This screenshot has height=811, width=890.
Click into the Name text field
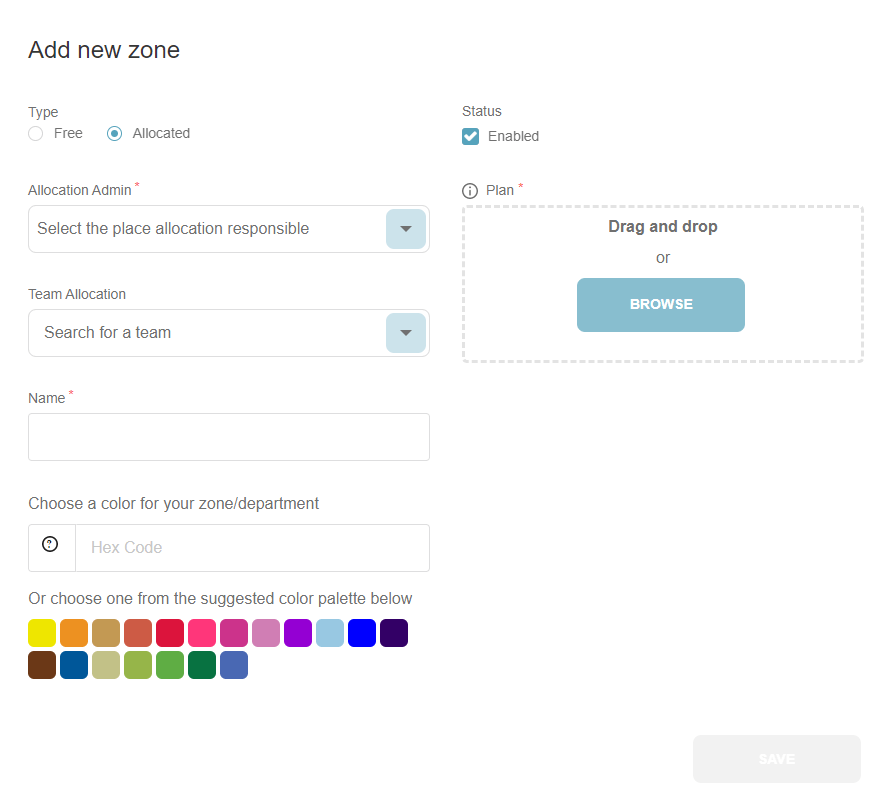(228, 437)
